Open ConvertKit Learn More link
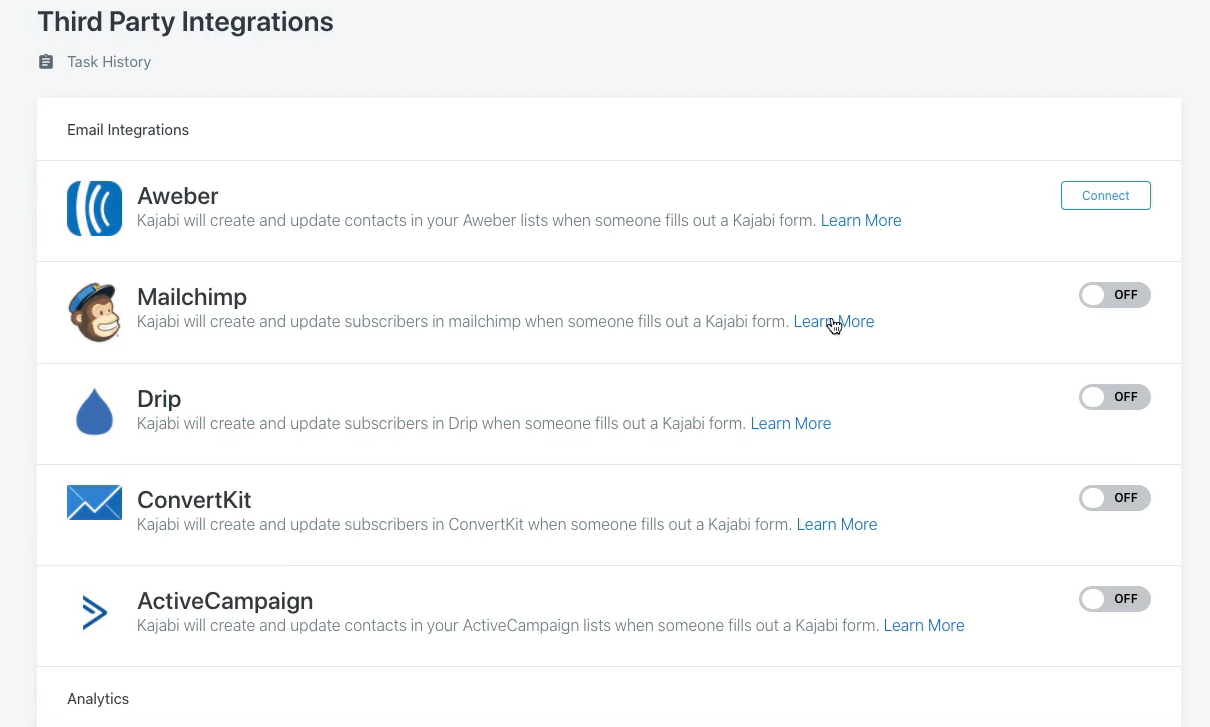This screenshot has height=727, width=1210. click(x=837, y=525)
